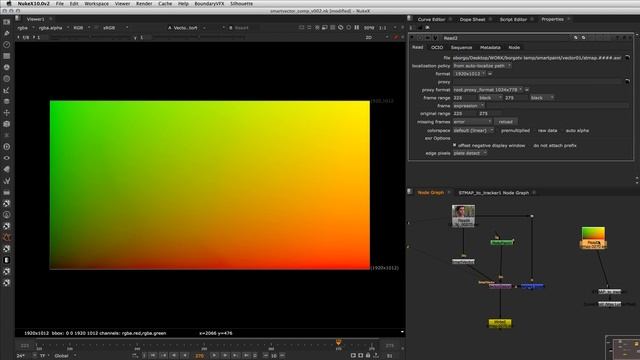Viewport: 640px width, 360px height.
Task: Select the Read2 gradient node in Node Graph
Action: [593, 238]
